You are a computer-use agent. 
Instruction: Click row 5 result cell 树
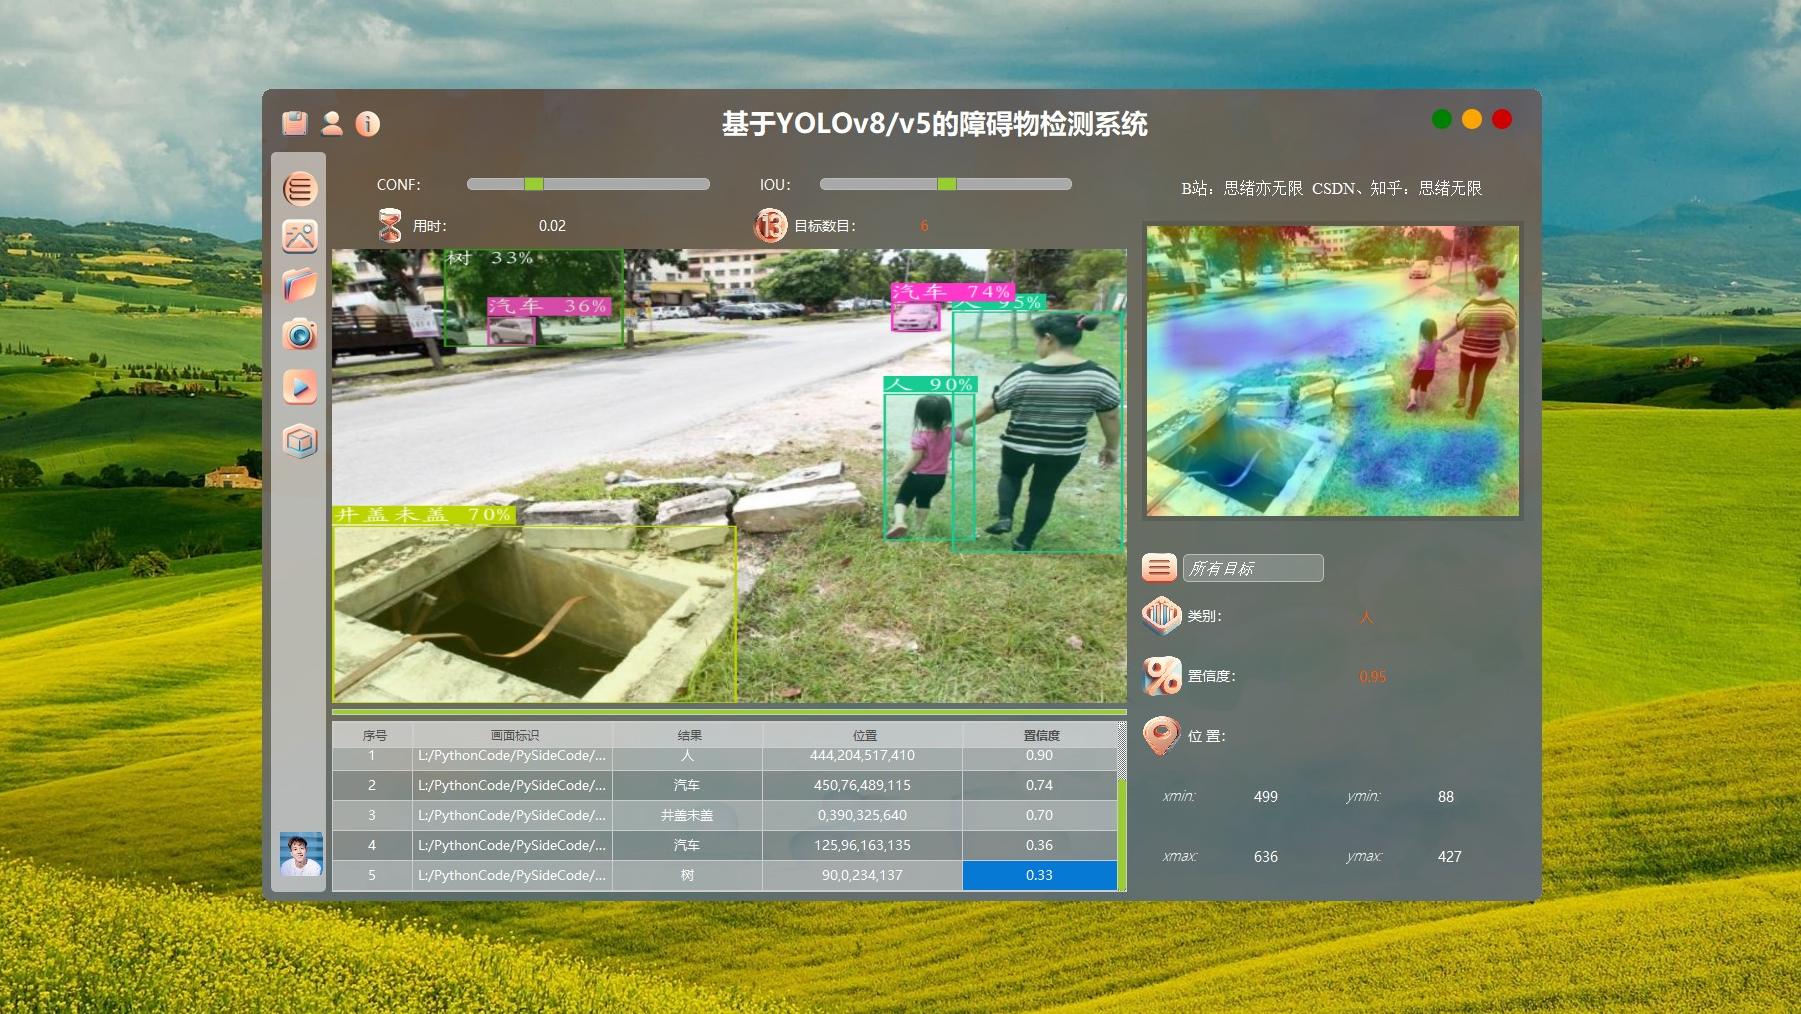(687, 875)
